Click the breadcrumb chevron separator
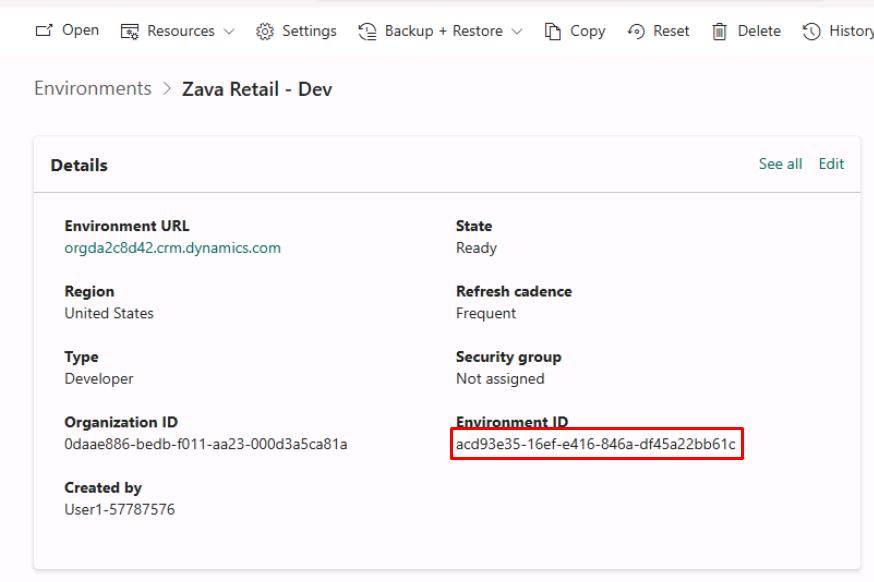Screen dimensions: 874x582 [167, 89]
